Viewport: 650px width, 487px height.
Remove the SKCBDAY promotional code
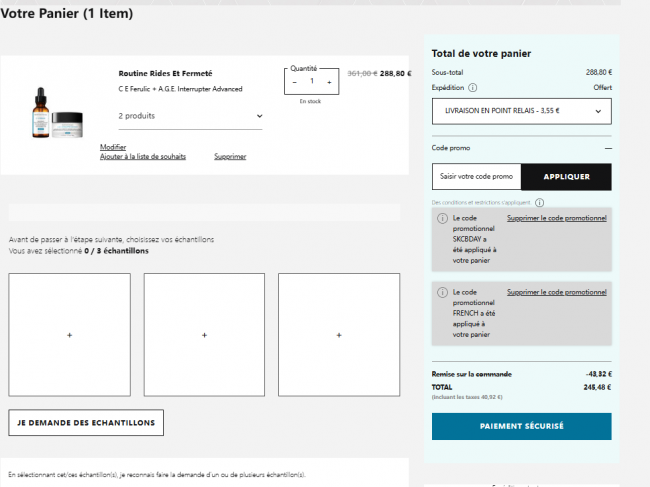(557, 218)
